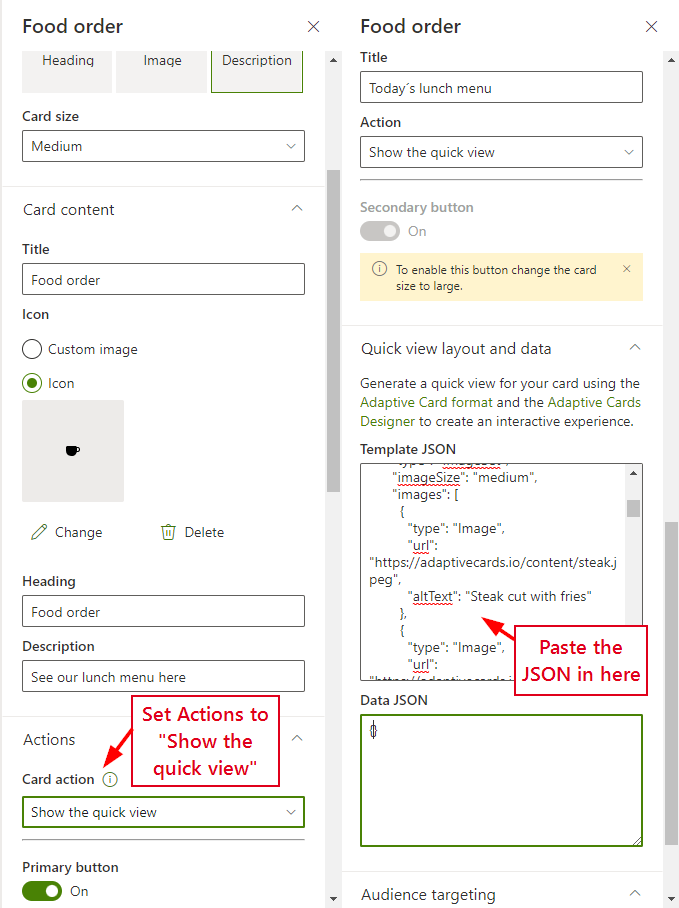Viewport: 679px width, 908px height.
Task: Click the warning info circle icon
Action: tap(380, 269)
